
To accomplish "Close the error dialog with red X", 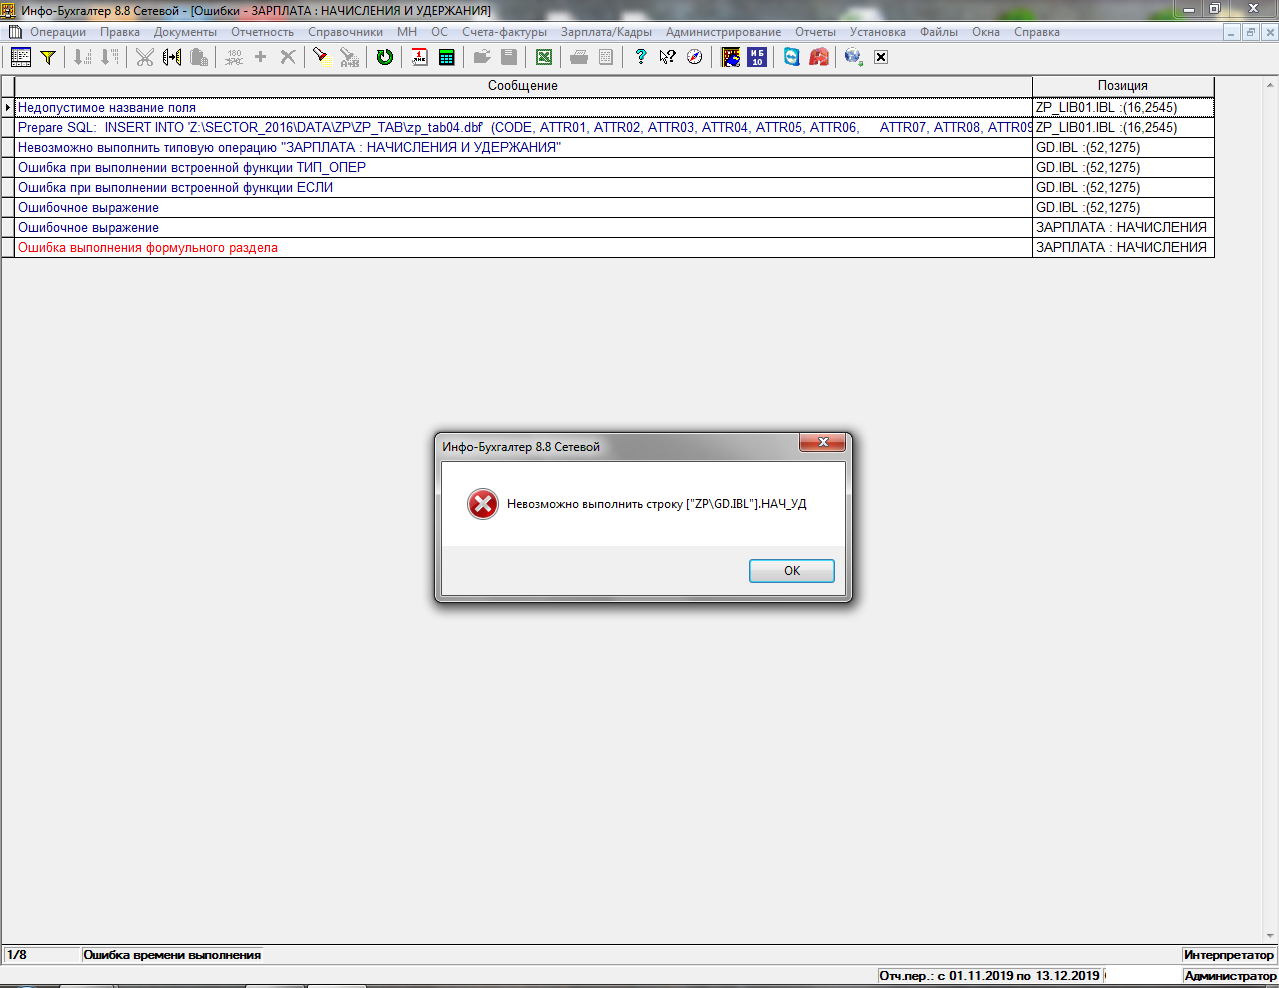I will 823,442.
